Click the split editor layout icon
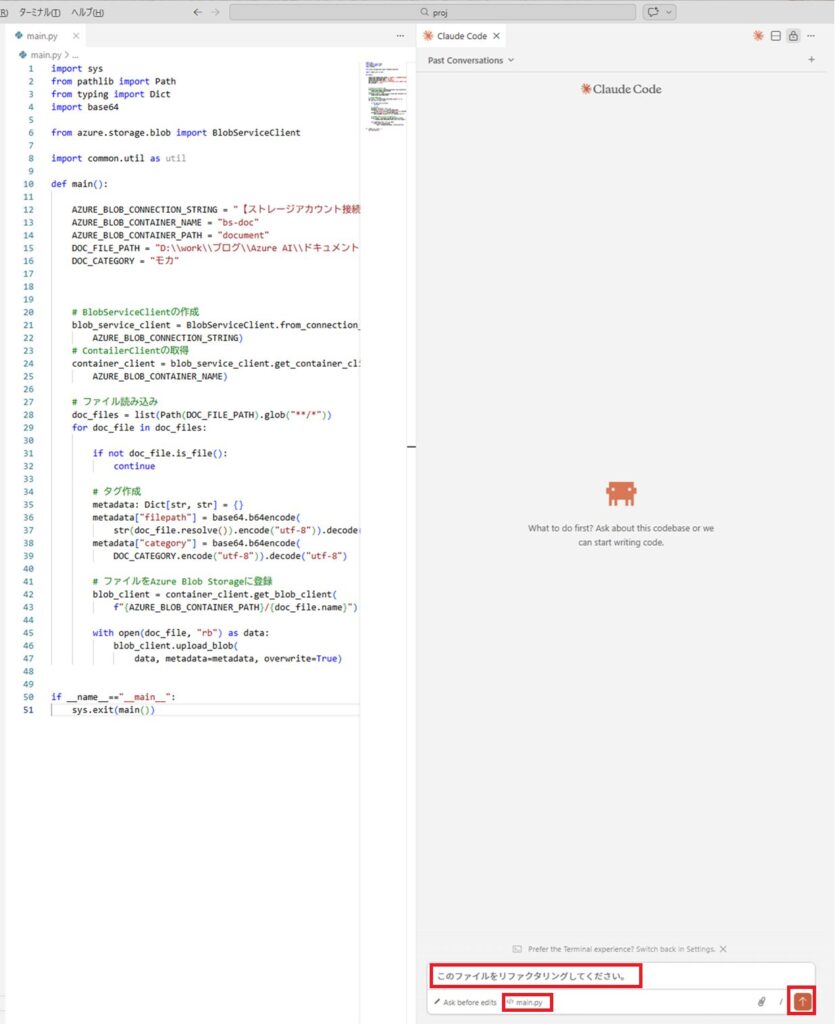This screenshot has height=1024, width=835. point(775,36)
